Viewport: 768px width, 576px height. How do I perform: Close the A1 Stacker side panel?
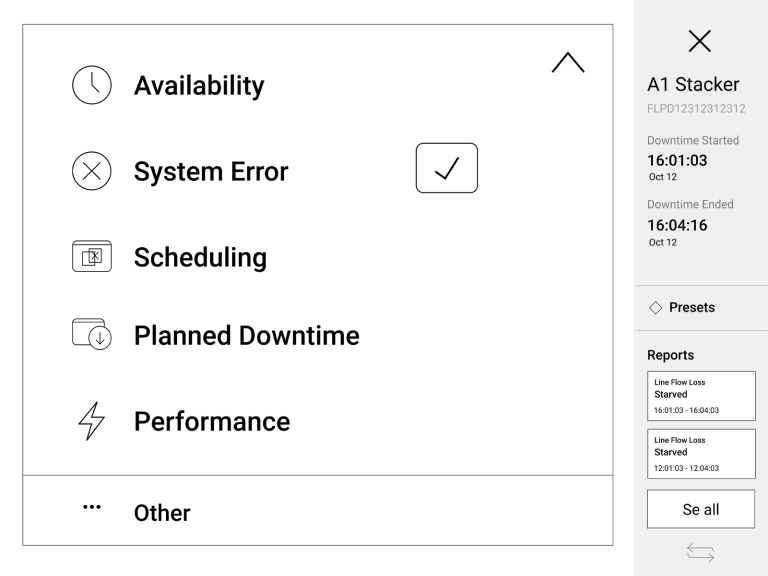(700, 41)
